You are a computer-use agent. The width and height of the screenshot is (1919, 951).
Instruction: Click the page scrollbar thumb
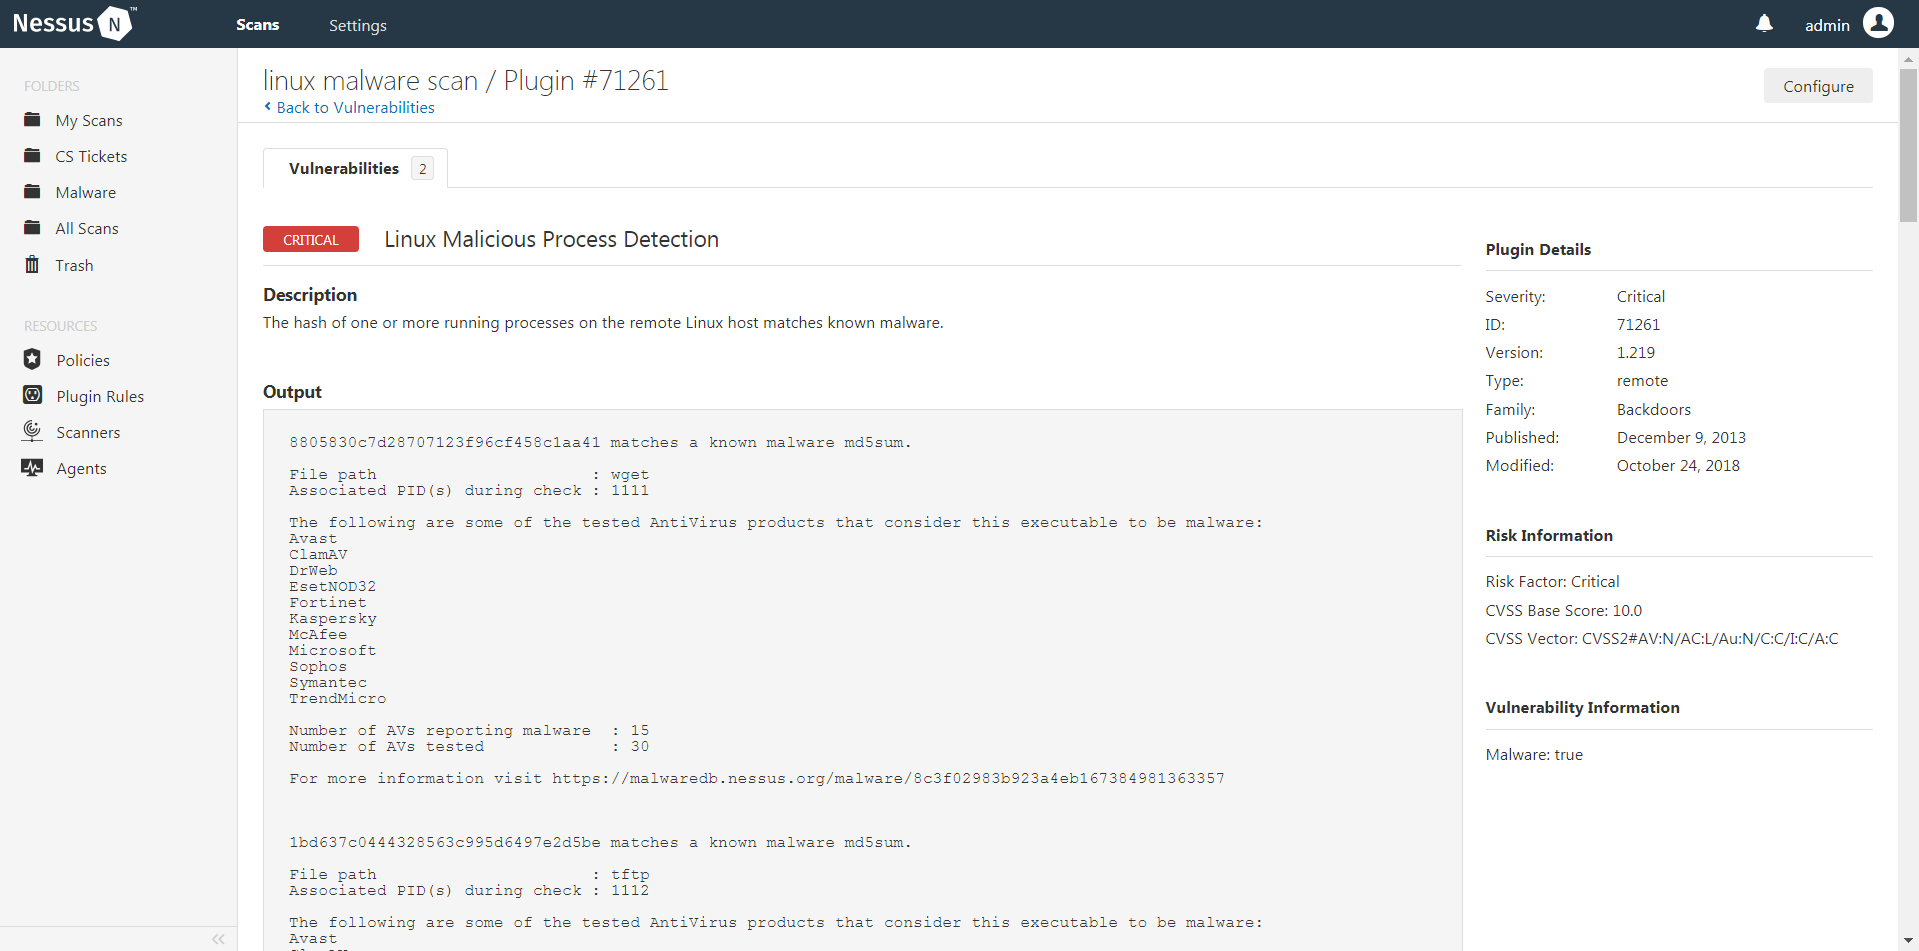pos(1908,145)
